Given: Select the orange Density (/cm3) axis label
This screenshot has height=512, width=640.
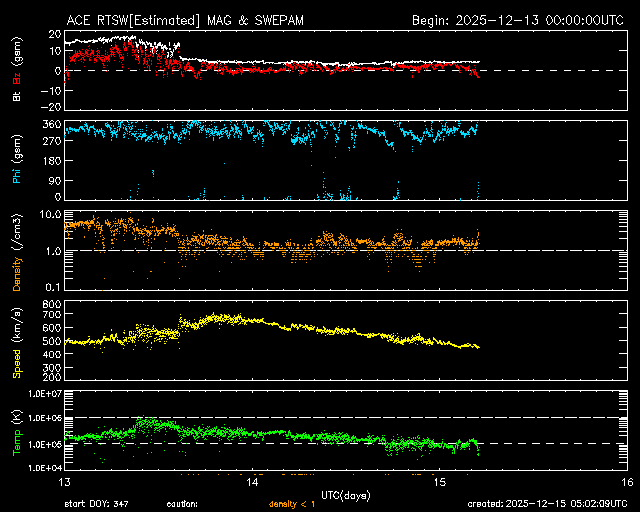Looking at the screenshot, I should pos(16,252).
